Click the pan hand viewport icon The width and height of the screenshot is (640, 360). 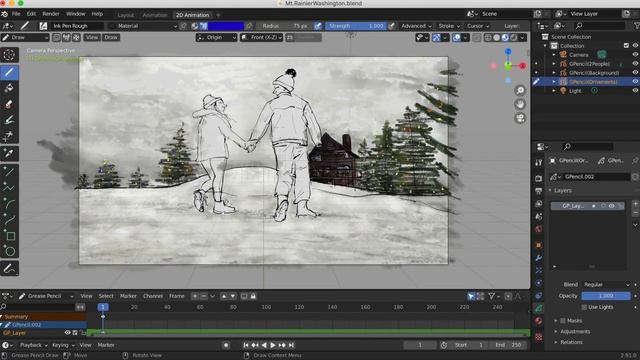(520, 104)
